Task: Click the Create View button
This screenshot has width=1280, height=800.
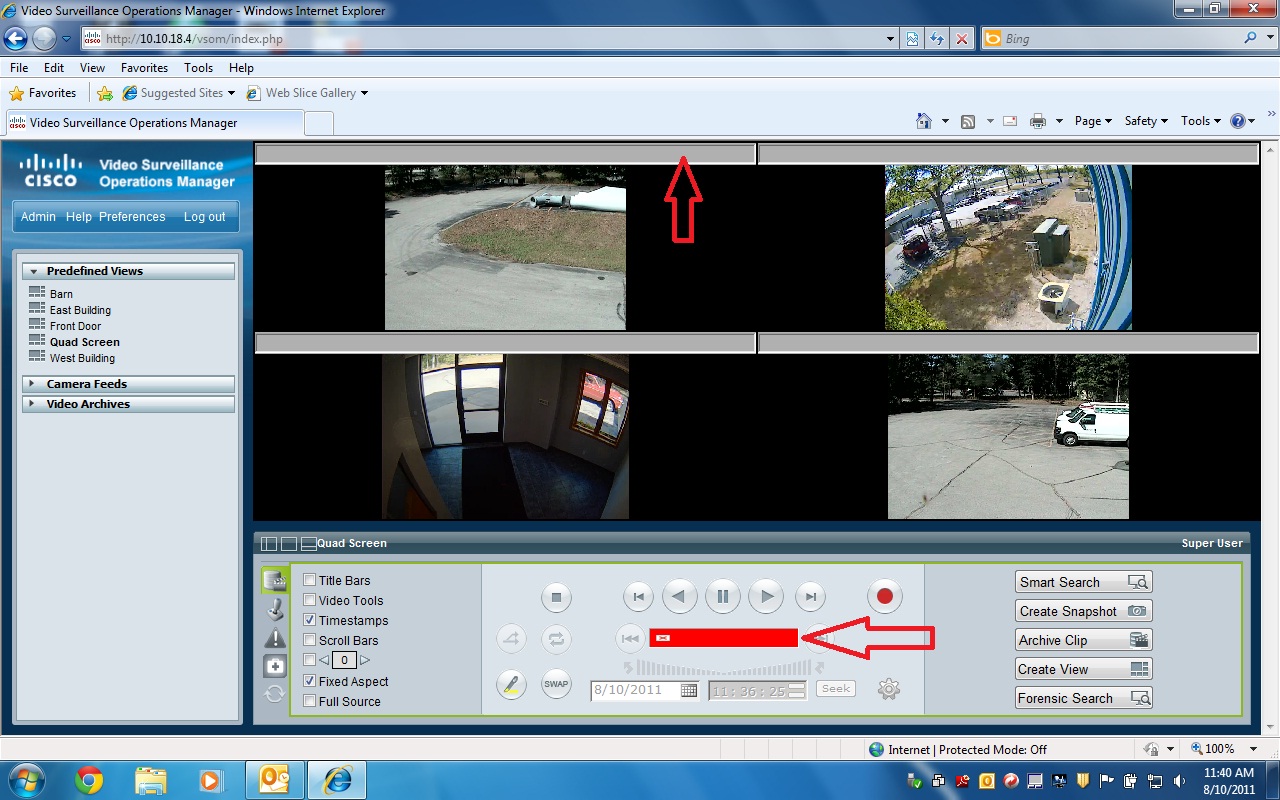Action: (x=1084, y=669)
